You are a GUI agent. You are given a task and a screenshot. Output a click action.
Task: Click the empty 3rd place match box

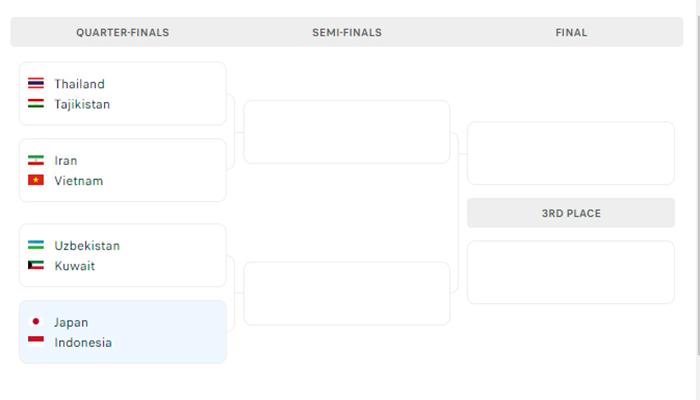(x=571, y=272)
